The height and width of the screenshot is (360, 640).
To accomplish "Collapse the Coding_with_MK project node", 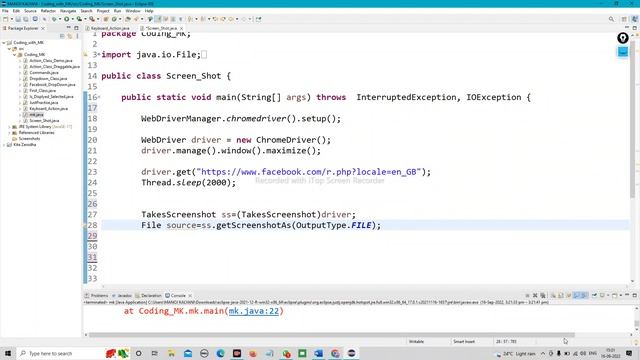I will pyautogui.click(x=4, y=42).
